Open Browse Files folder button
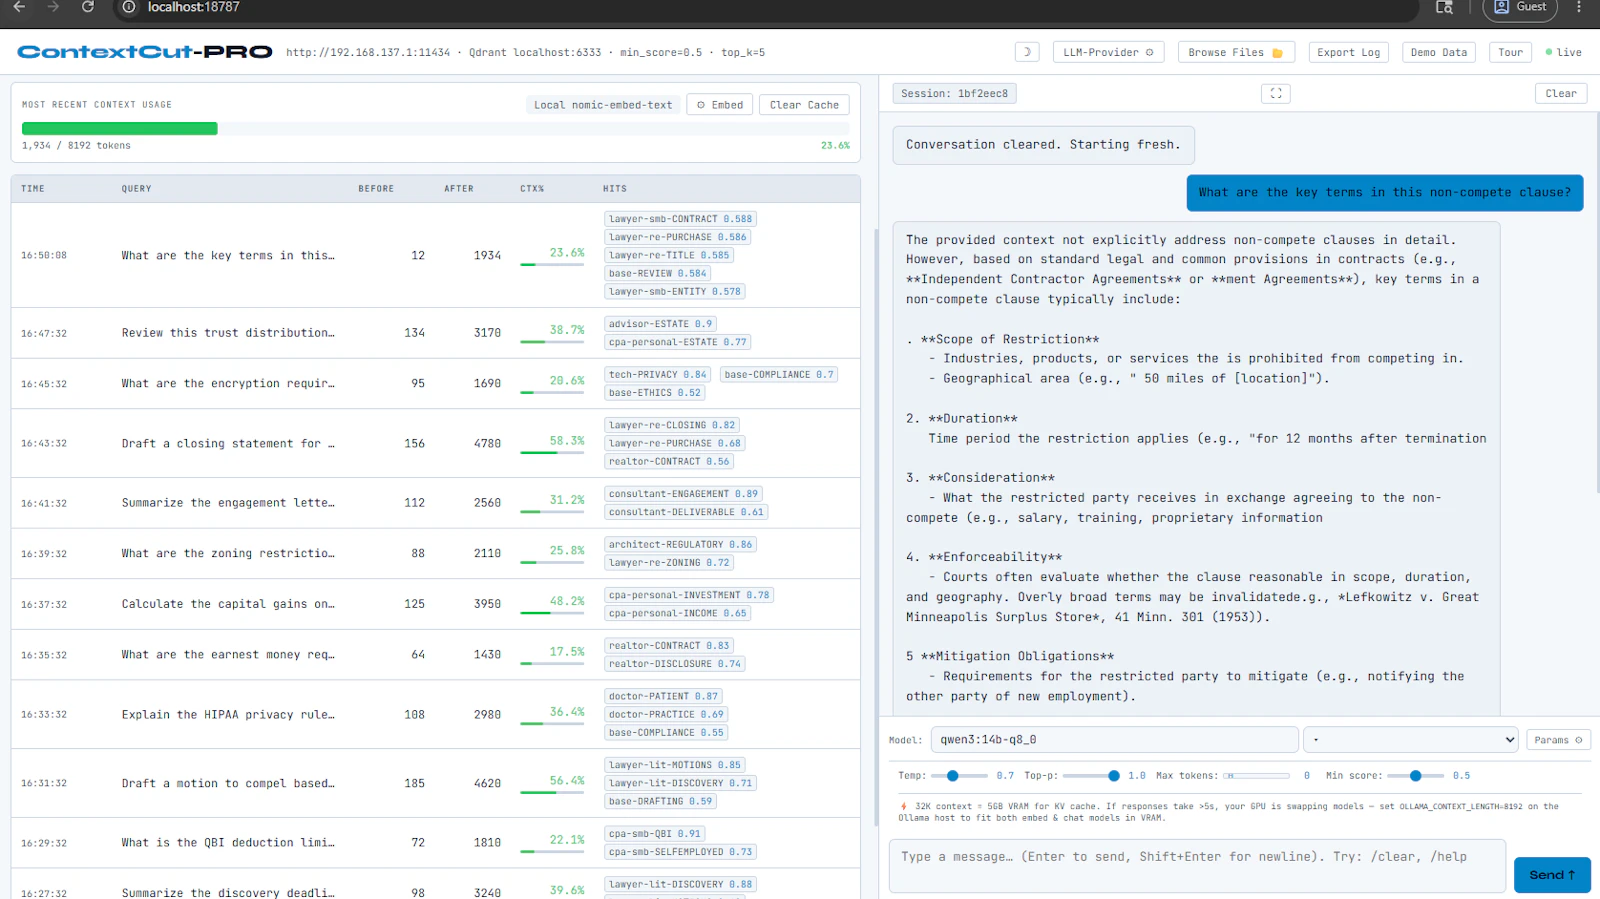The height and width of the screenshot is (899, 1600). click(x=1236, y=52)
